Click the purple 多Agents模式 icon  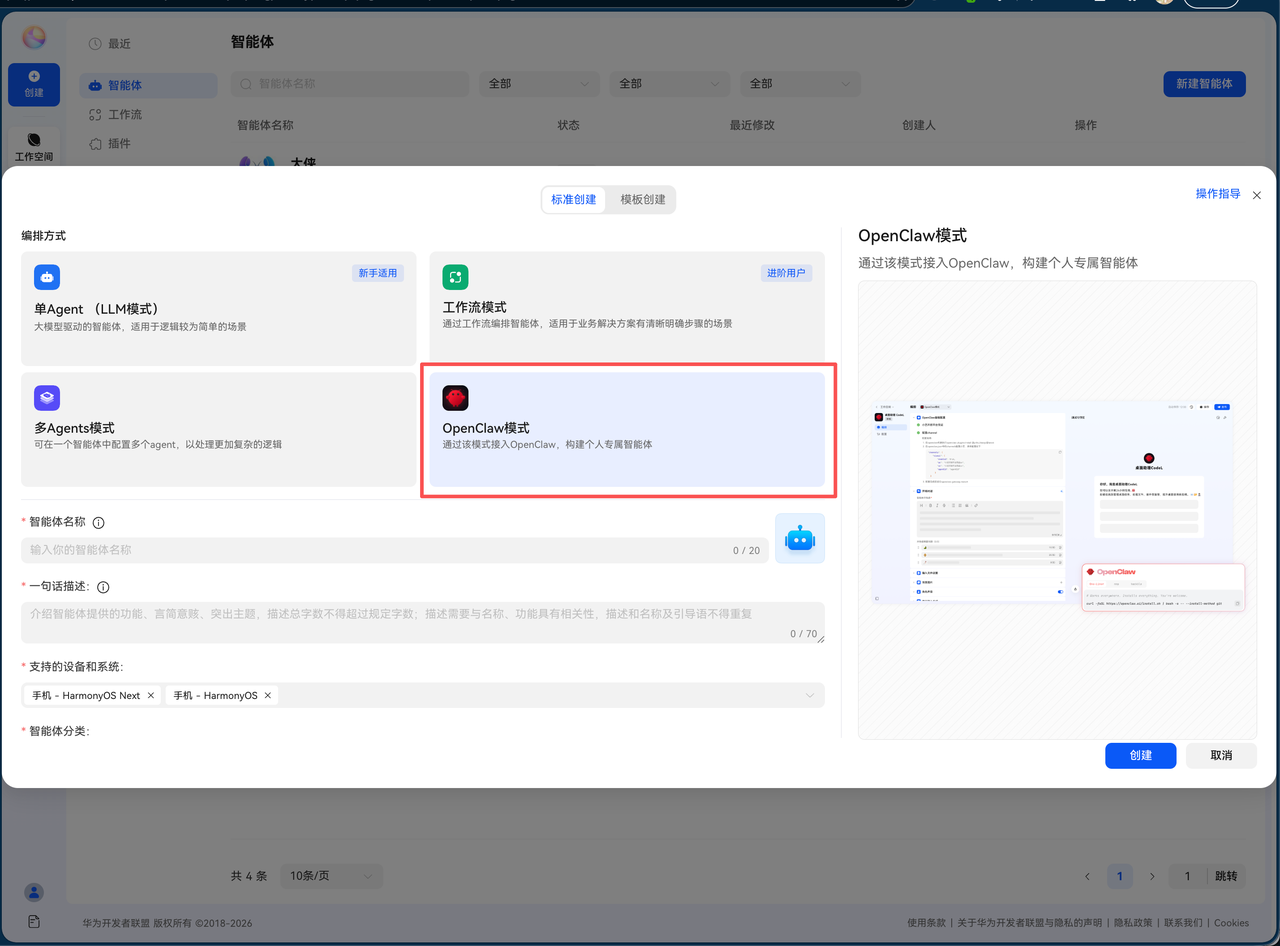(47, 398)
